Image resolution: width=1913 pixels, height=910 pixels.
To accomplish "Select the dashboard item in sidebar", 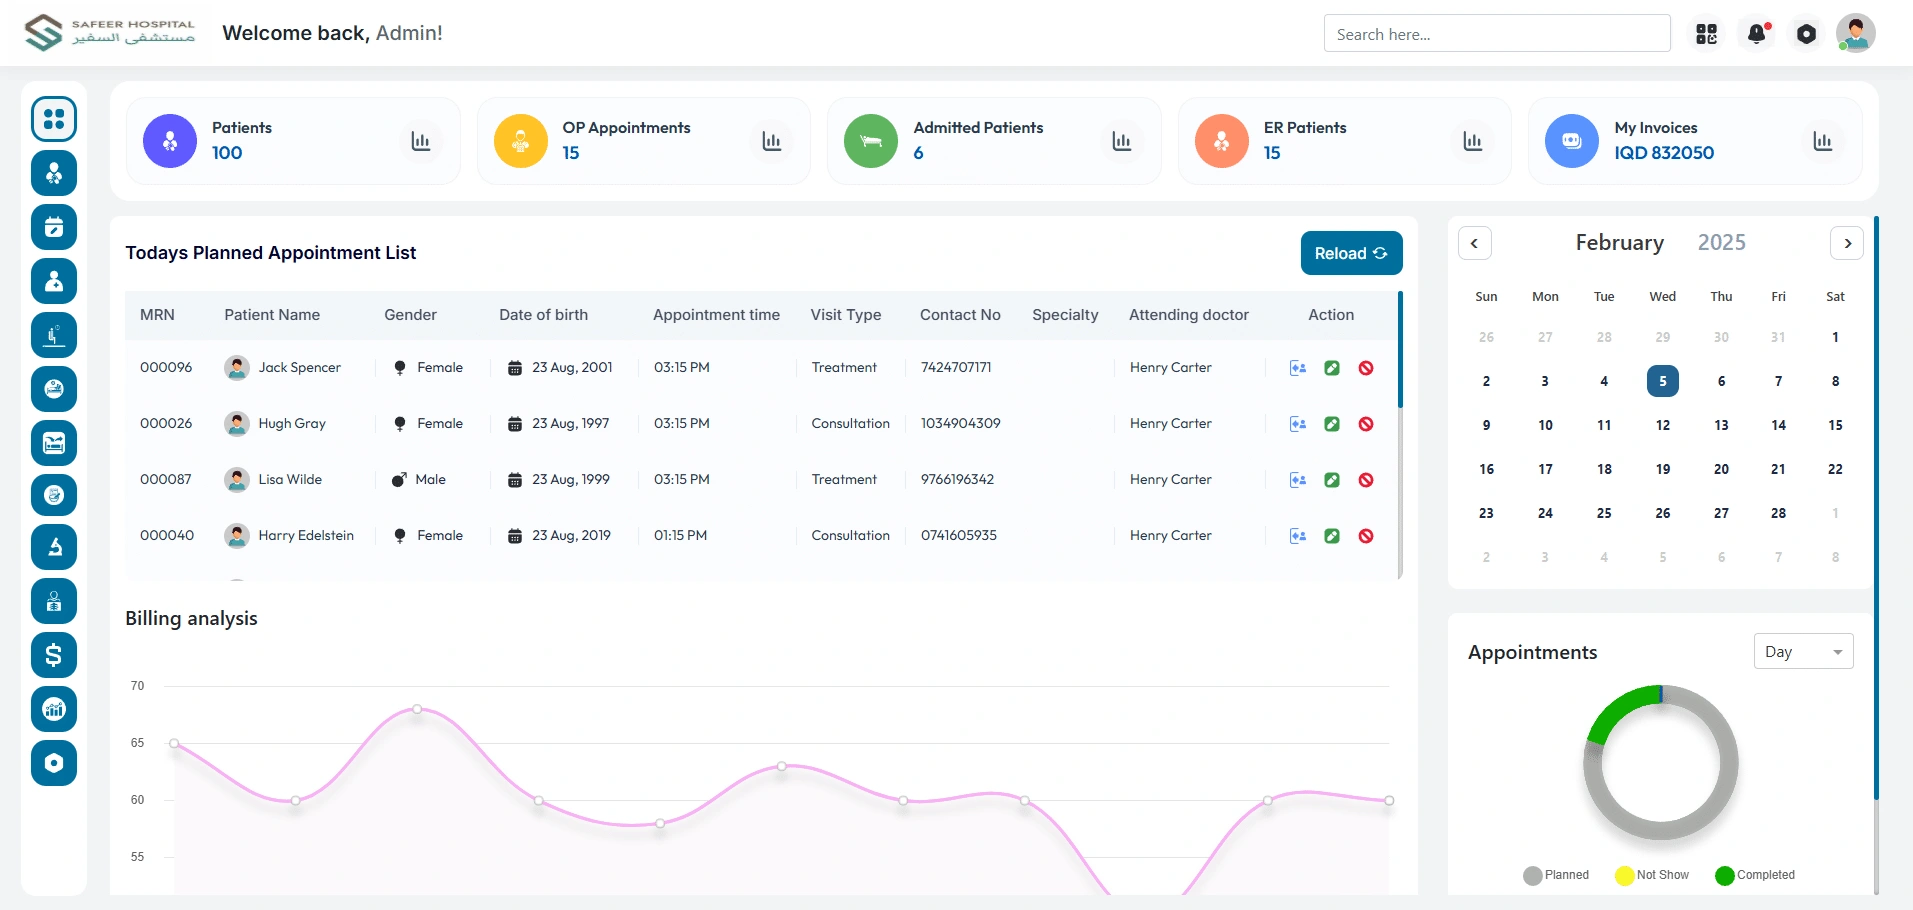I will 54,119.
